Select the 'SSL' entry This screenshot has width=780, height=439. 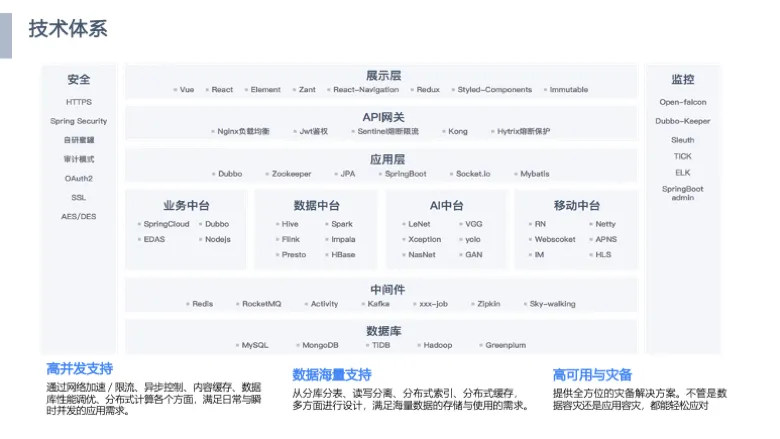[79, 197]
